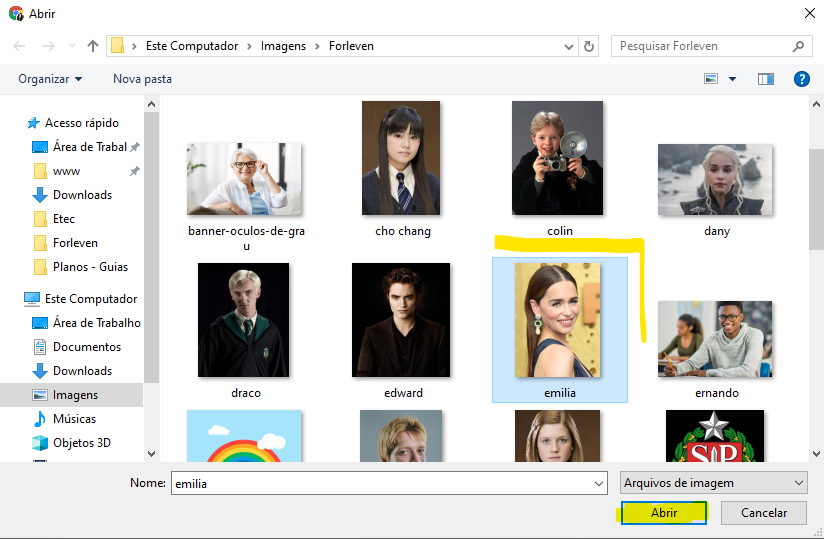Screen dimensions: 824x539
Task: Open Músicas in the sidebar
Action: [74, 419]
